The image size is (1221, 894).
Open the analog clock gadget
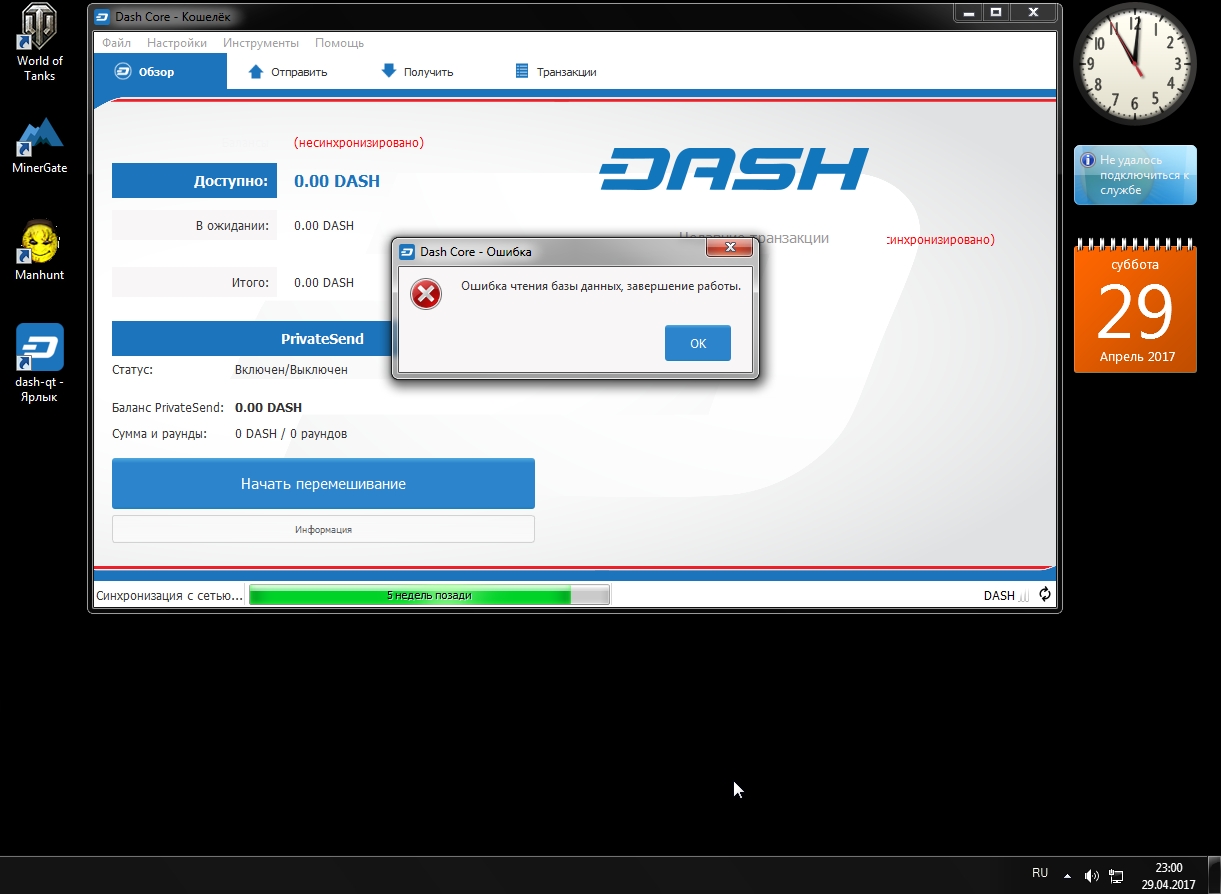click(x=1135, y=63)
